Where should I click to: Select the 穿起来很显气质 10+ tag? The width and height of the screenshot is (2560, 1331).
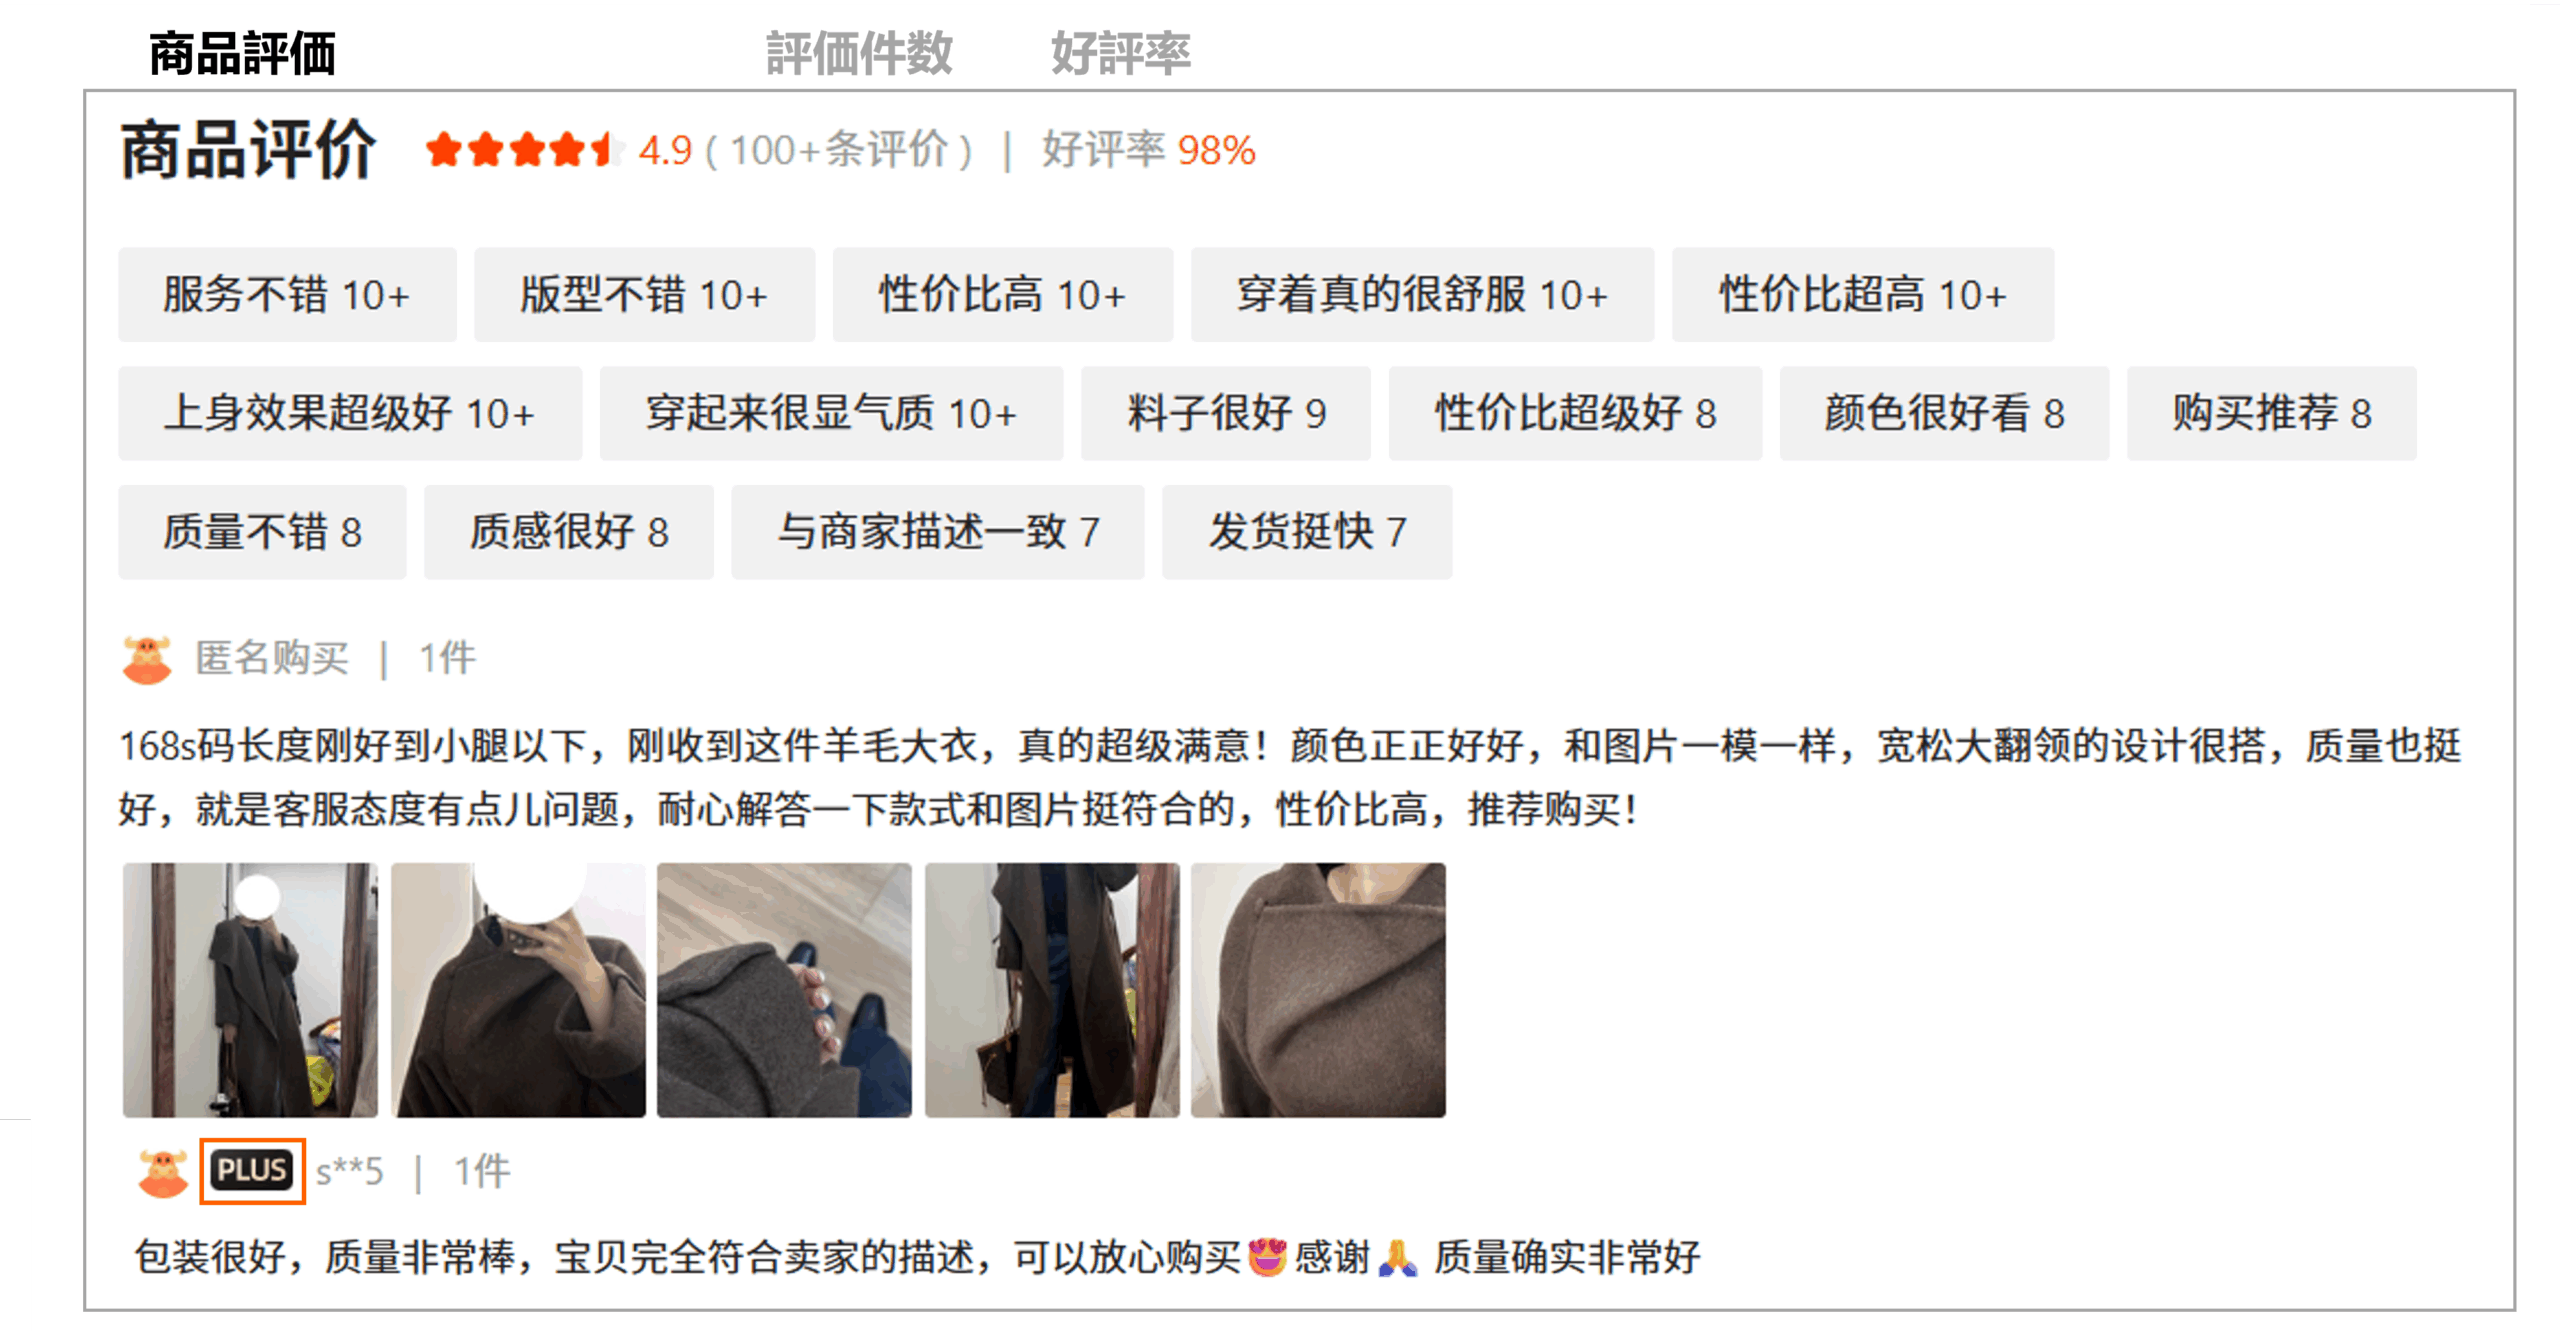click(831, 413)
